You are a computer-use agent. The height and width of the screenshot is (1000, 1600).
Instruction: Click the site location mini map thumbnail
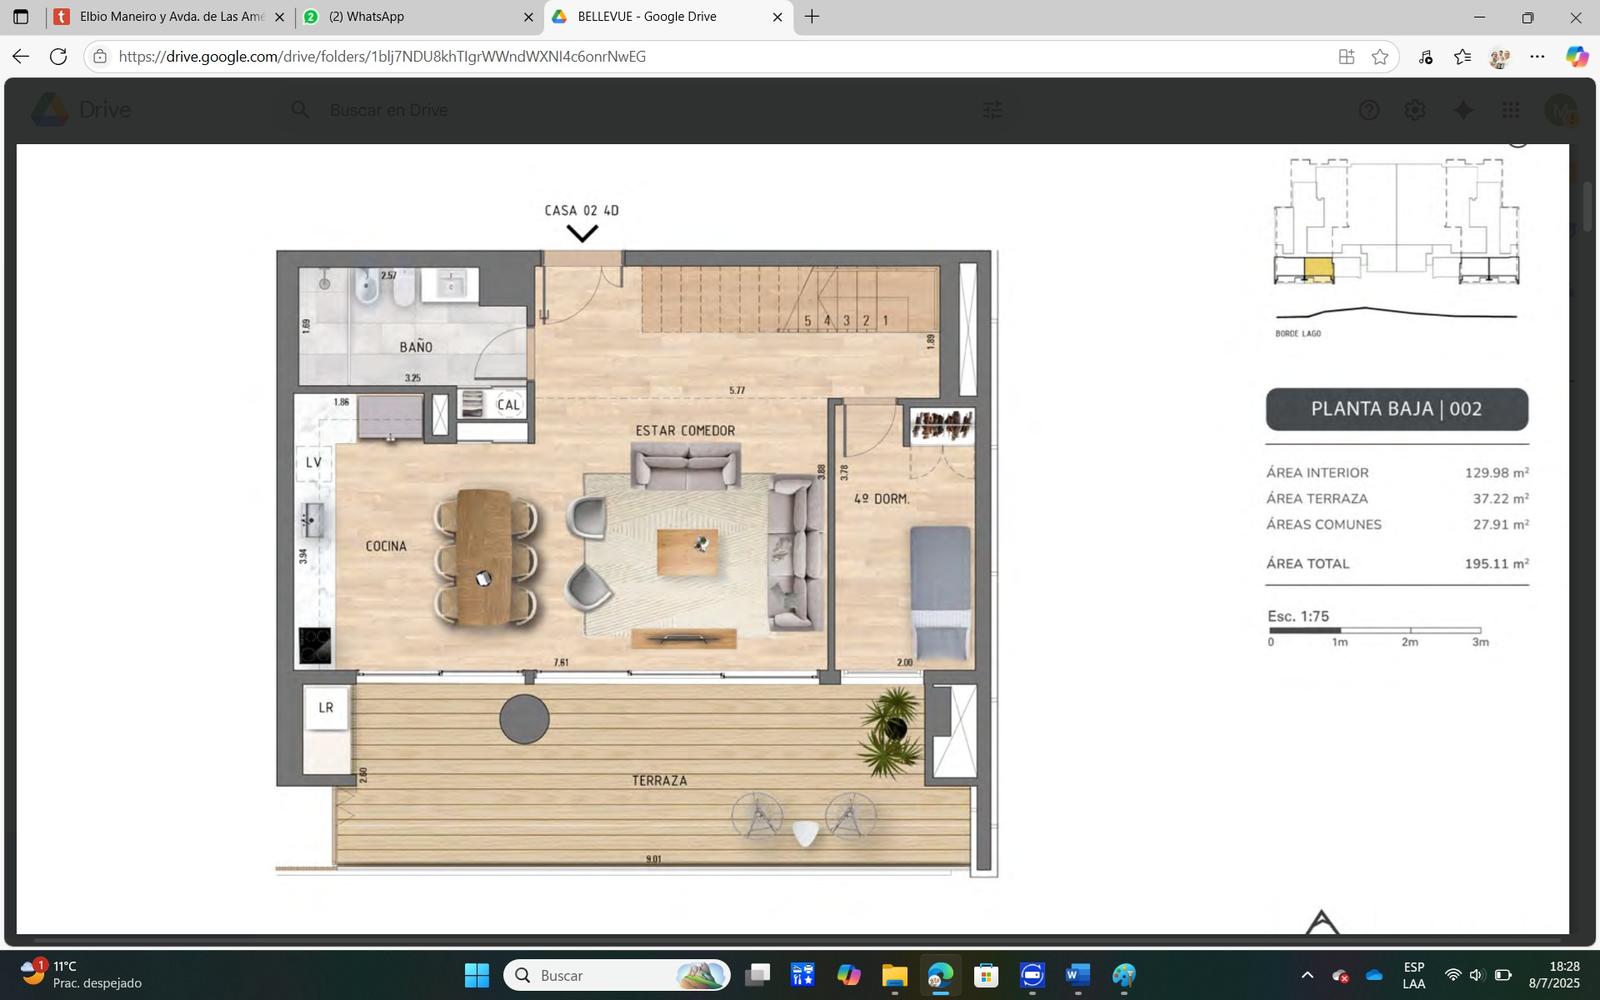click(1396, 222)
